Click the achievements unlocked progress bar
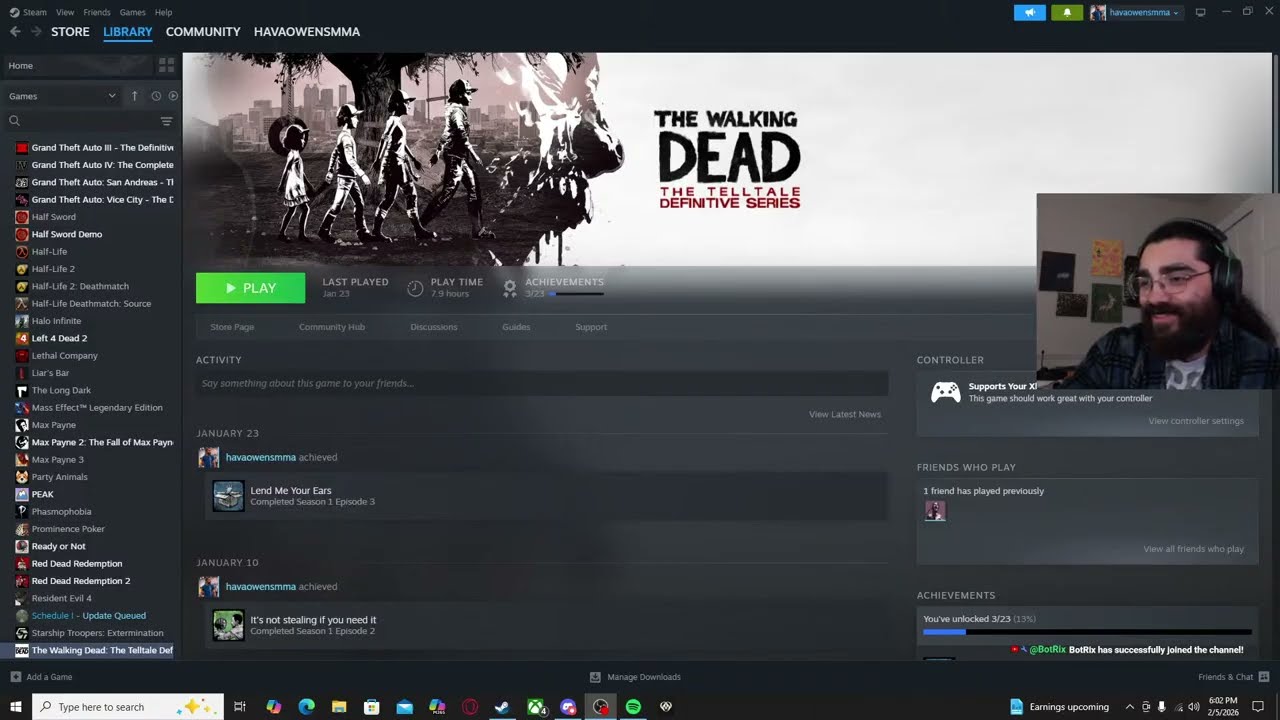Image resolution: width=1280 pixels, height=720 pixels. [x=1087, y=632]
